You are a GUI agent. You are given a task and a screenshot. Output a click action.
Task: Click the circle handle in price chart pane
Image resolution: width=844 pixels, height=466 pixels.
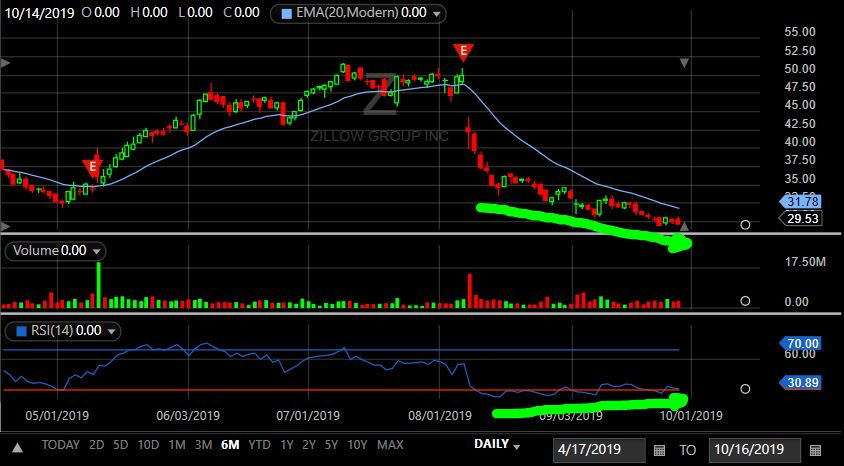(x=745, y=225)
